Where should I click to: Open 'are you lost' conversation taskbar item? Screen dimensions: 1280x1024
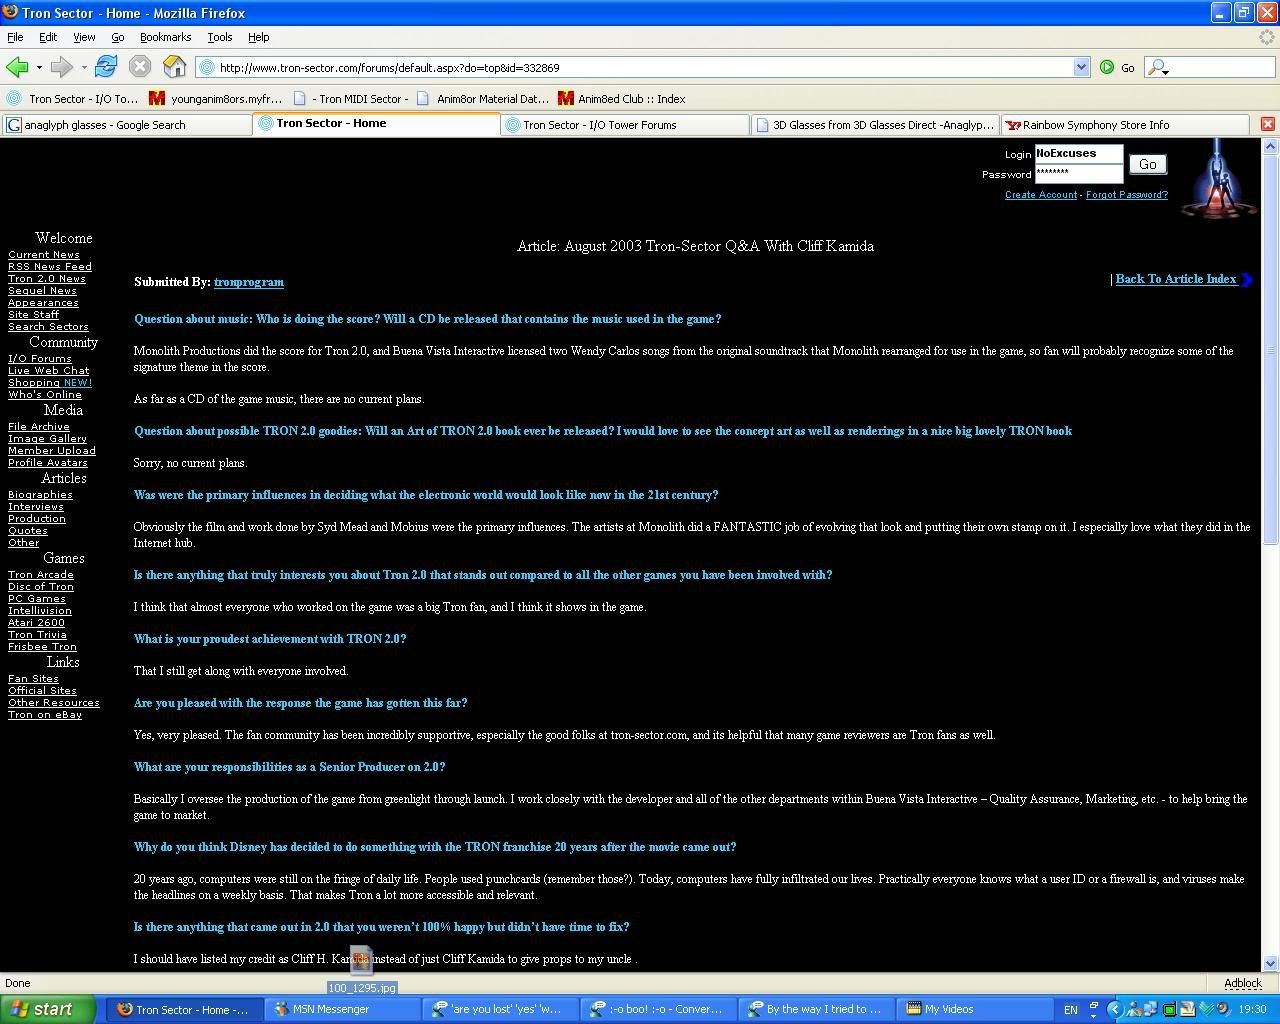500,1009
